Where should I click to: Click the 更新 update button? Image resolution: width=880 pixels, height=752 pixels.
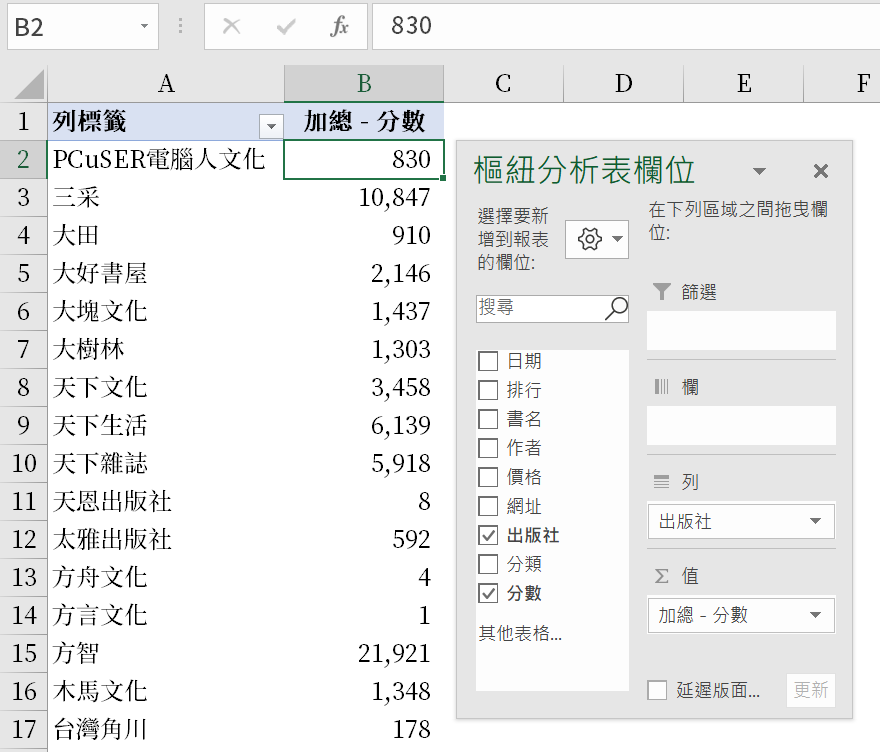point(811,690)
